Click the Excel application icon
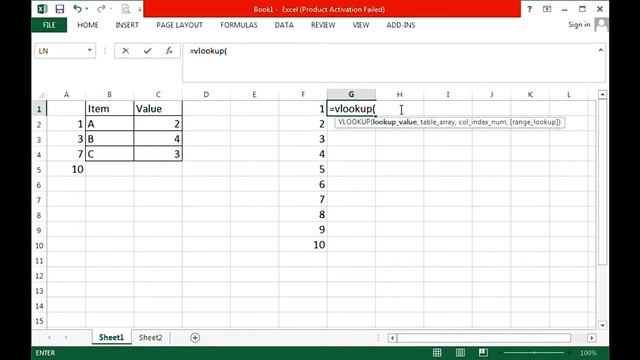Viewport: 640px width, 360px height. [x=42, y=9]
